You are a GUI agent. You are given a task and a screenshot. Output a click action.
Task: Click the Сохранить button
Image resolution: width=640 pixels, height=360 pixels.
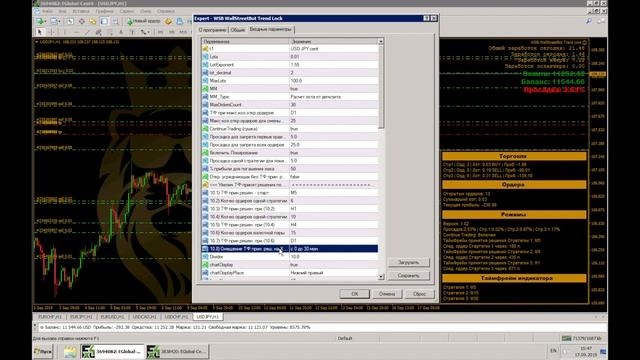408,276
